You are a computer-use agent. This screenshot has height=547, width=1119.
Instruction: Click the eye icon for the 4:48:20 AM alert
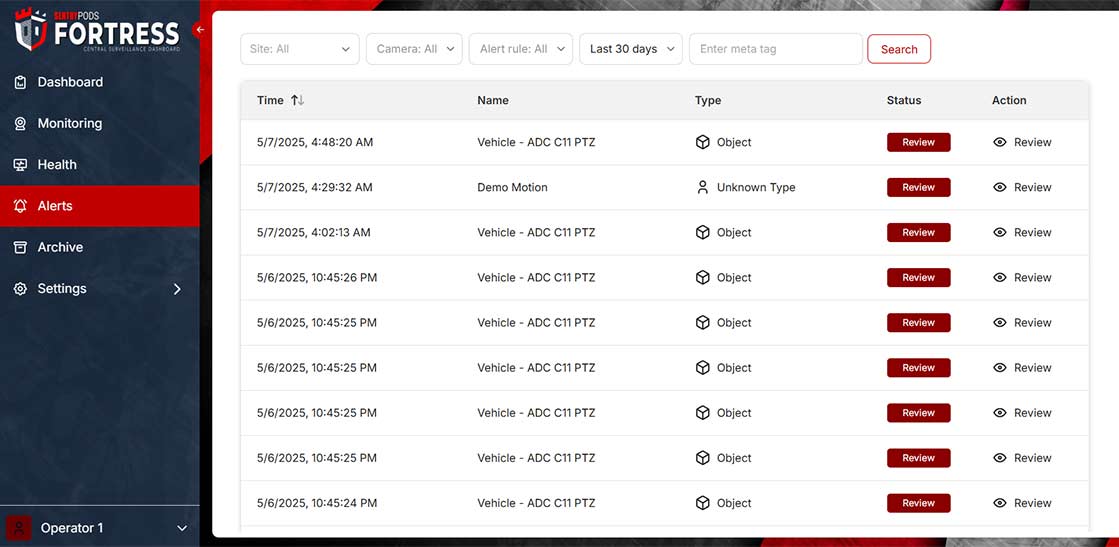[1000, 142]
